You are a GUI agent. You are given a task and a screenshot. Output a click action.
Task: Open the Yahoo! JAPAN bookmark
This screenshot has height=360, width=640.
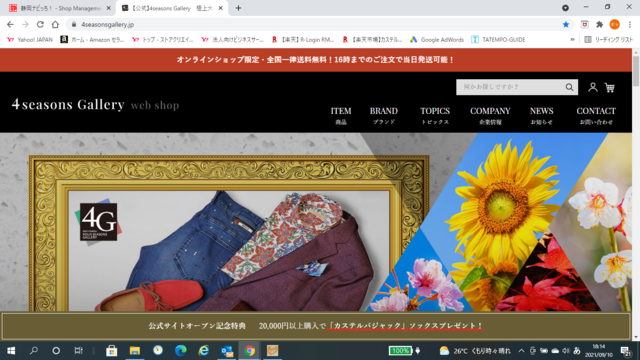click(x=30, y=40)
